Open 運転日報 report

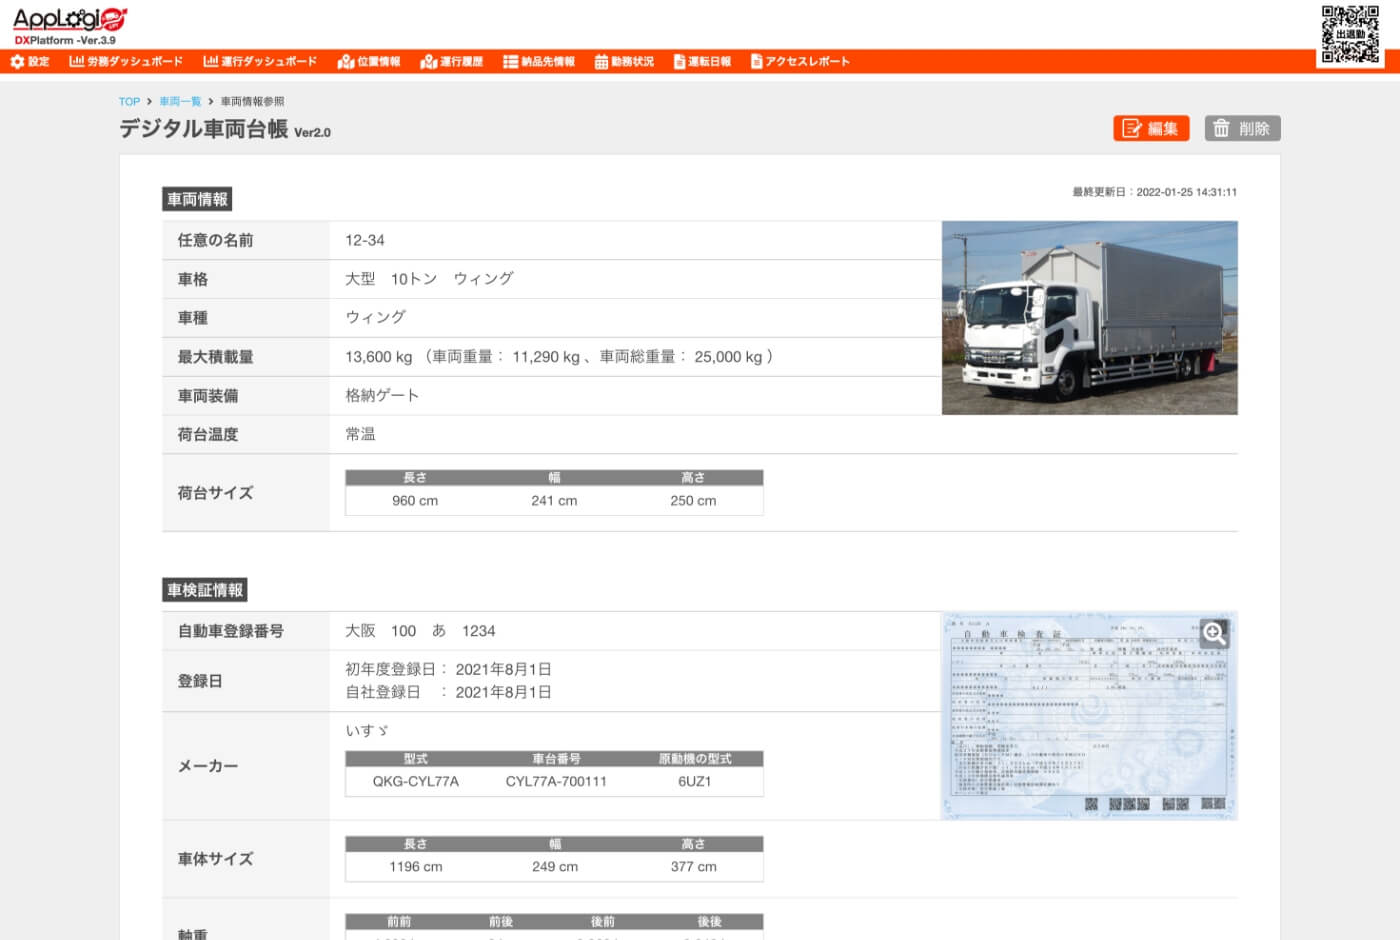pos(702,62)
